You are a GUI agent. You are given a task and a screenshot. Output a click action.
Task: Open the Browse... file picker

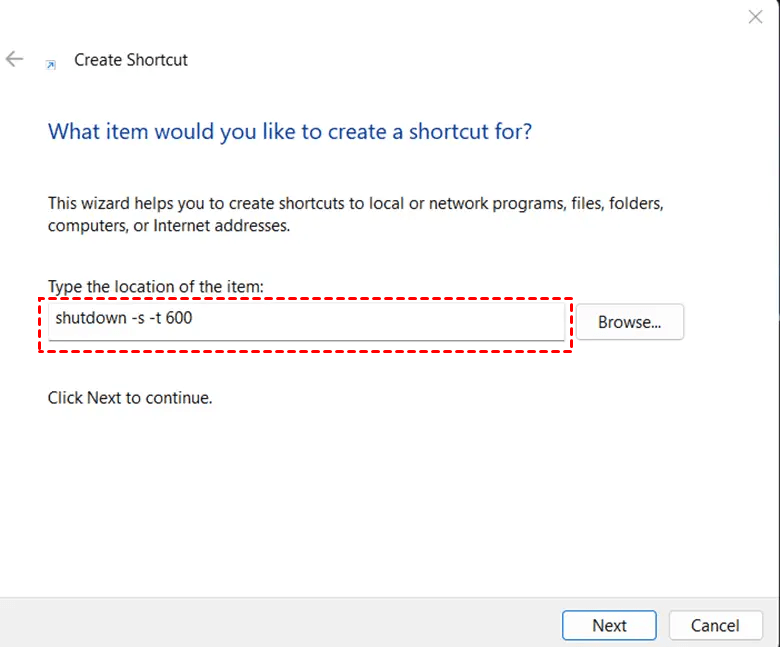pyautogui.click(x=630, y=322)
